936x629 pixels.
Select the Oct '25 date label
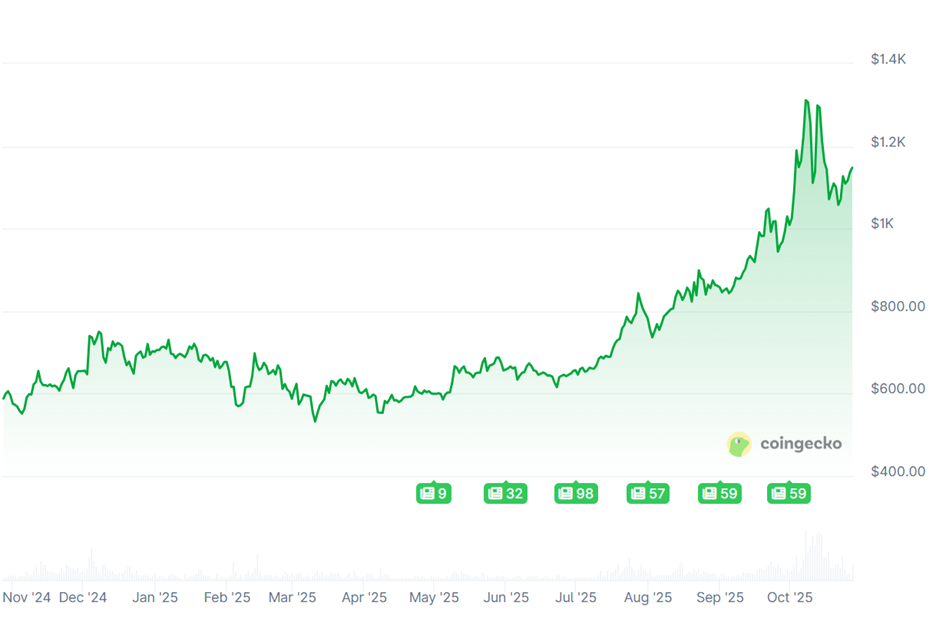pyautogui.click(x=790, y=598)
